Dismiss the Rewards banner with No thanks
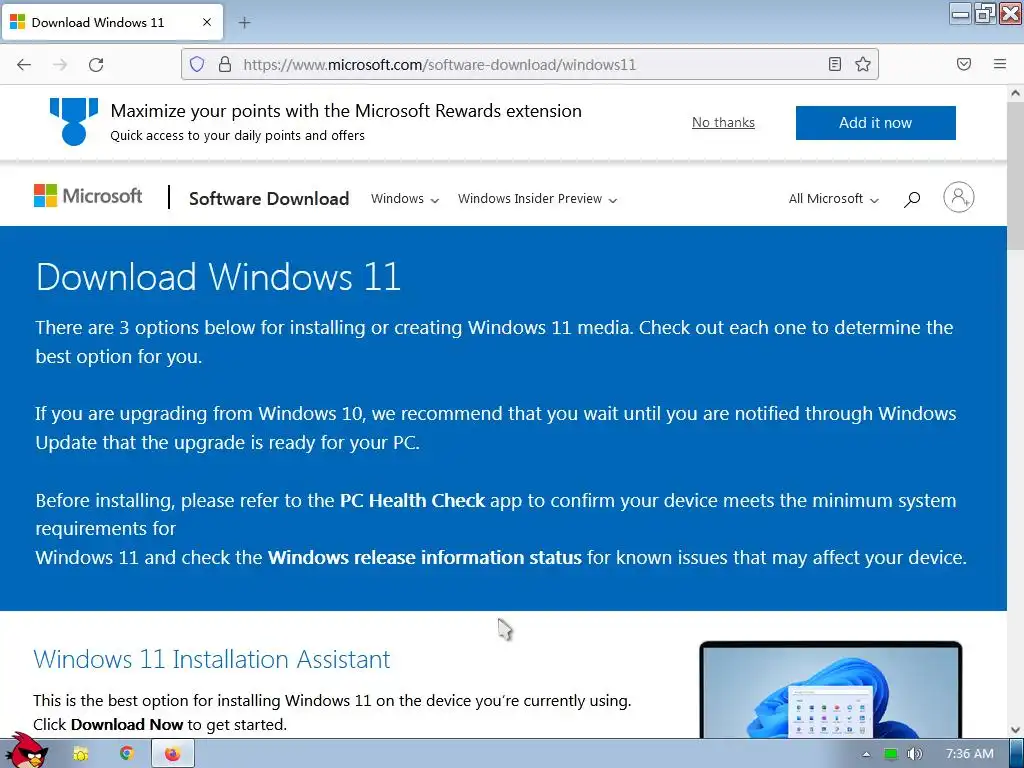This screenshot has width=1024, height=768. click(723, 122)
